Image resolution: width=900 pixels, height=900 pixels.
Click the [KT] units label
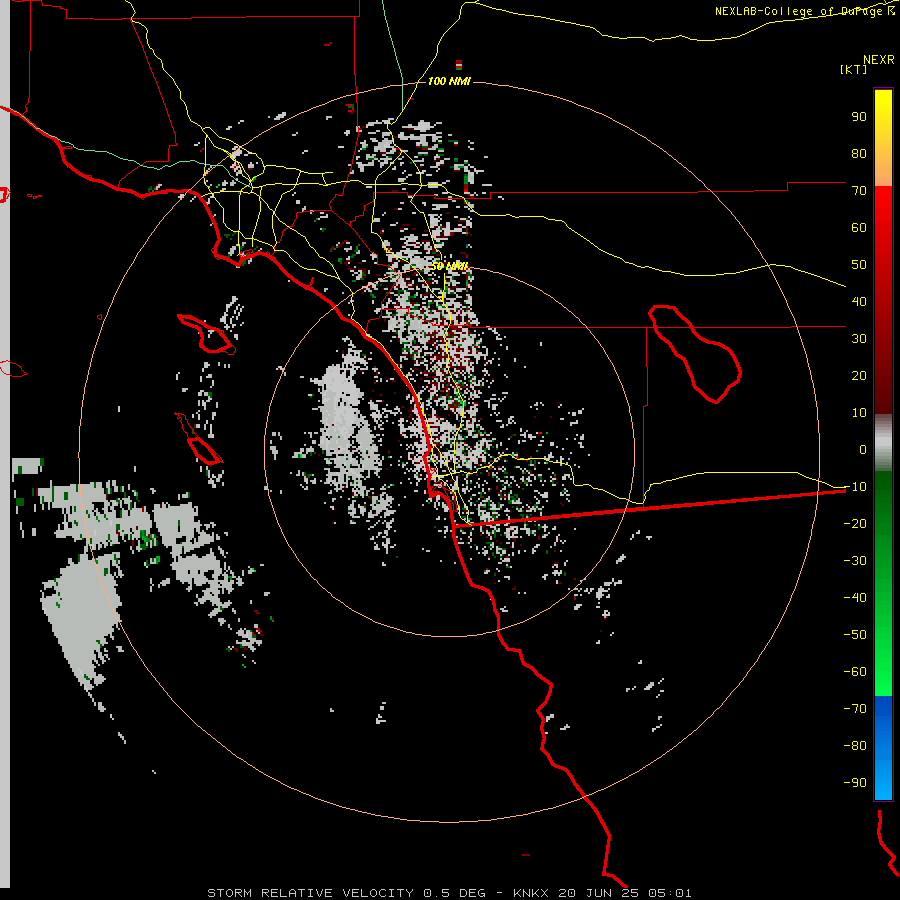(x=854, y=69)
